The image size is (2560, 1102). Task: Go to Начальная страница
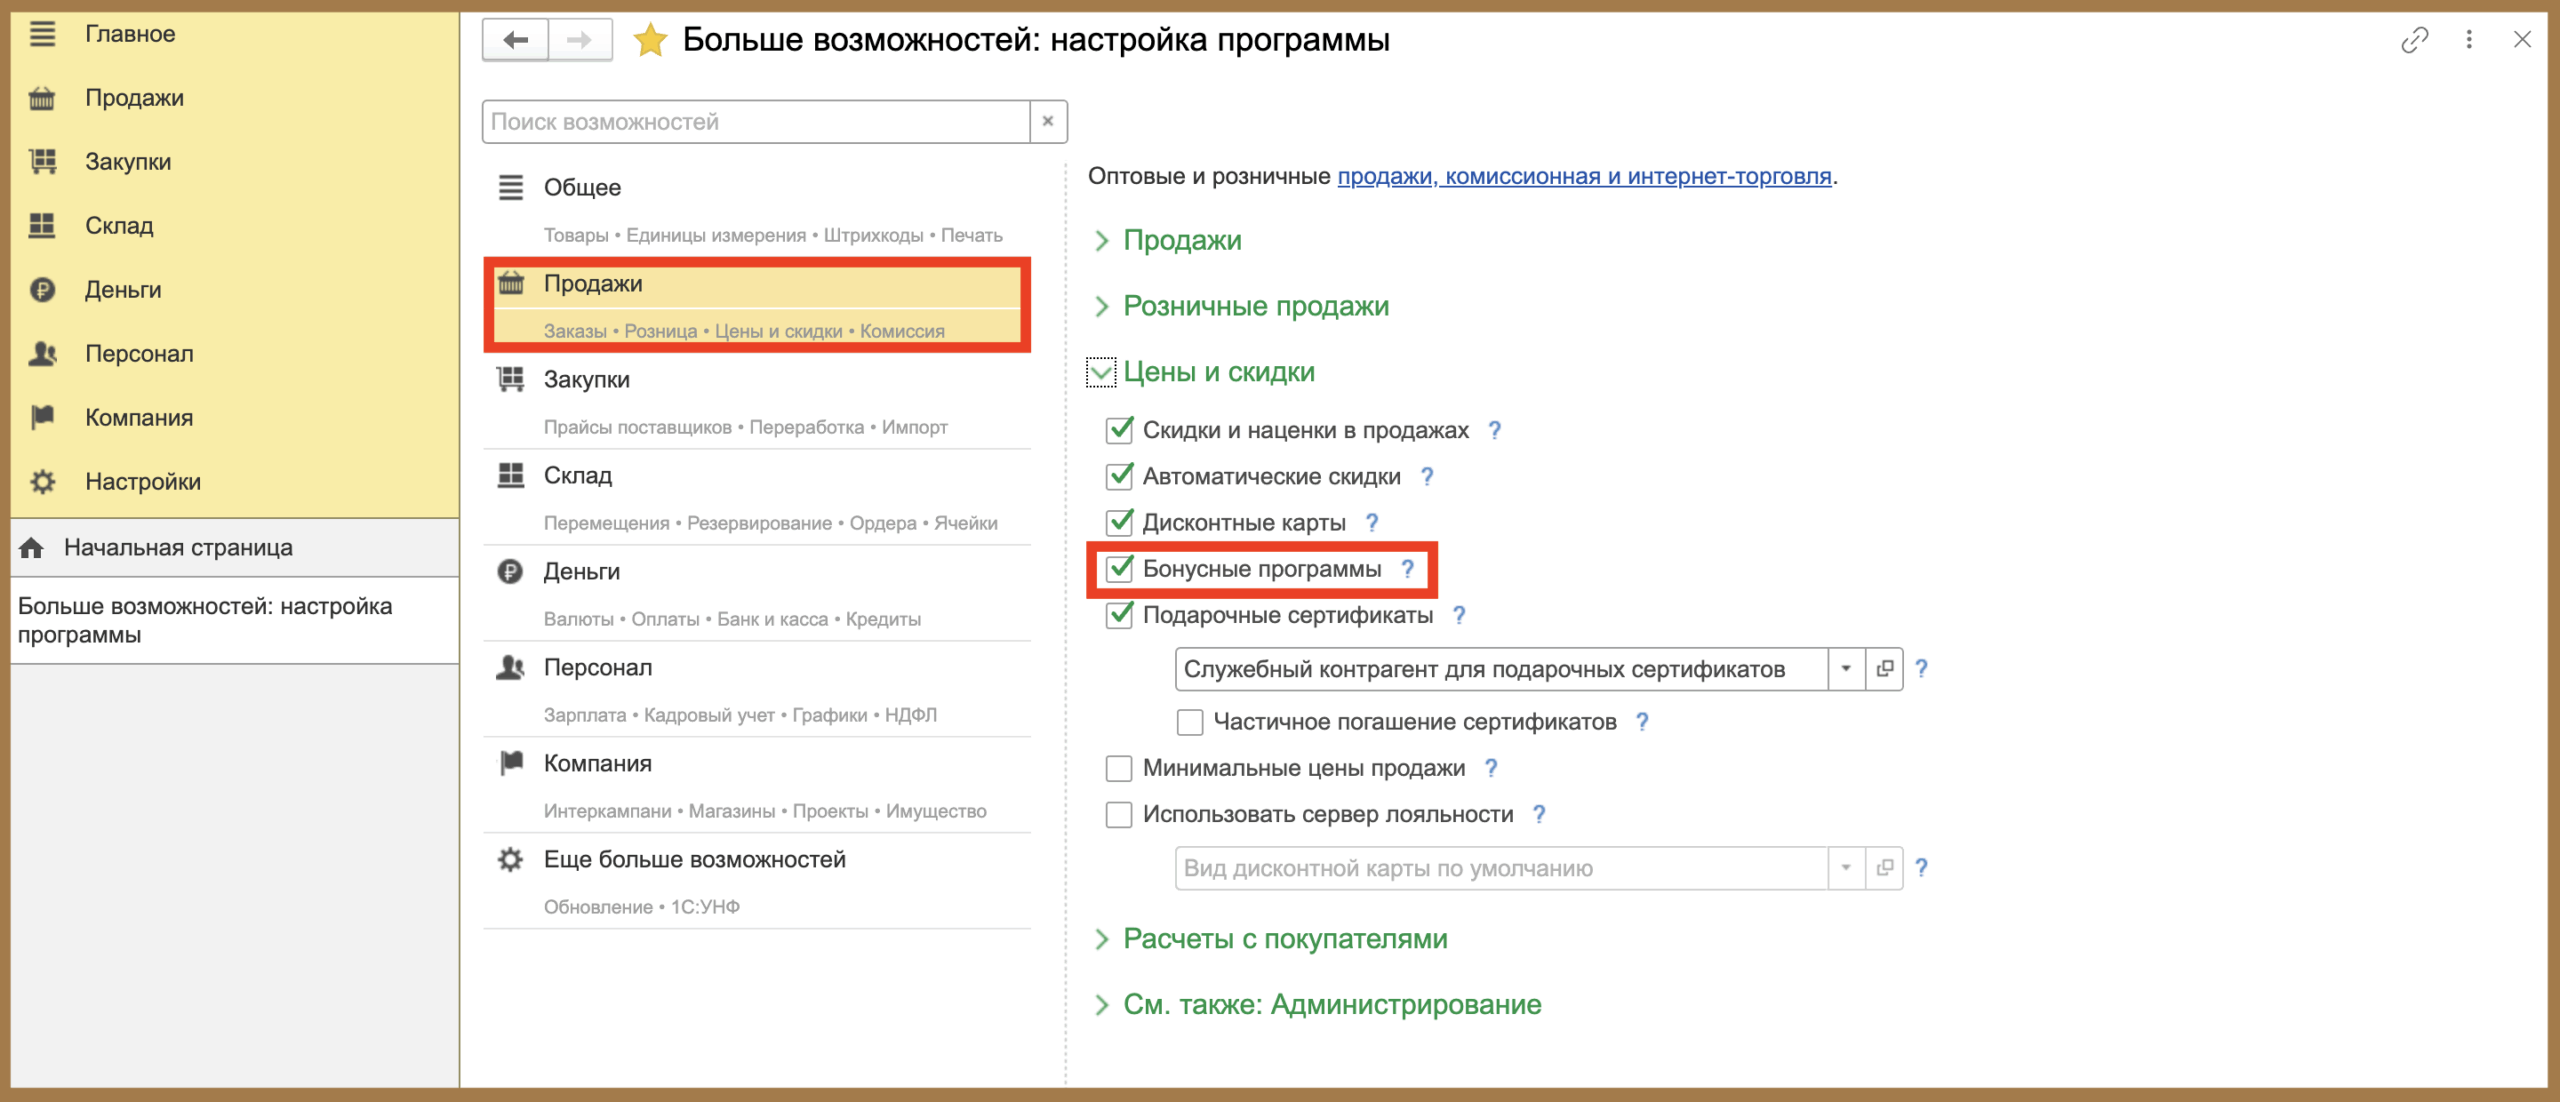coord(178,548)
